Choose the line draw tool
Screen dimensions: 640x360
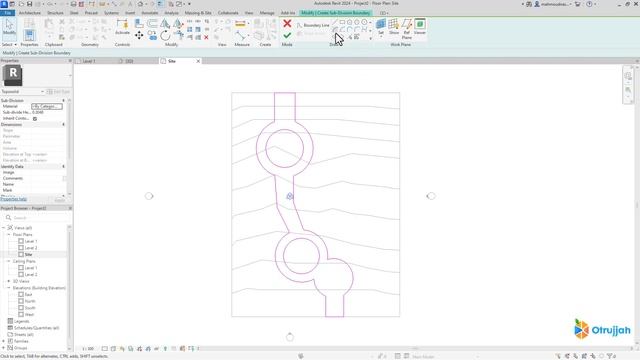pos(335,22)
